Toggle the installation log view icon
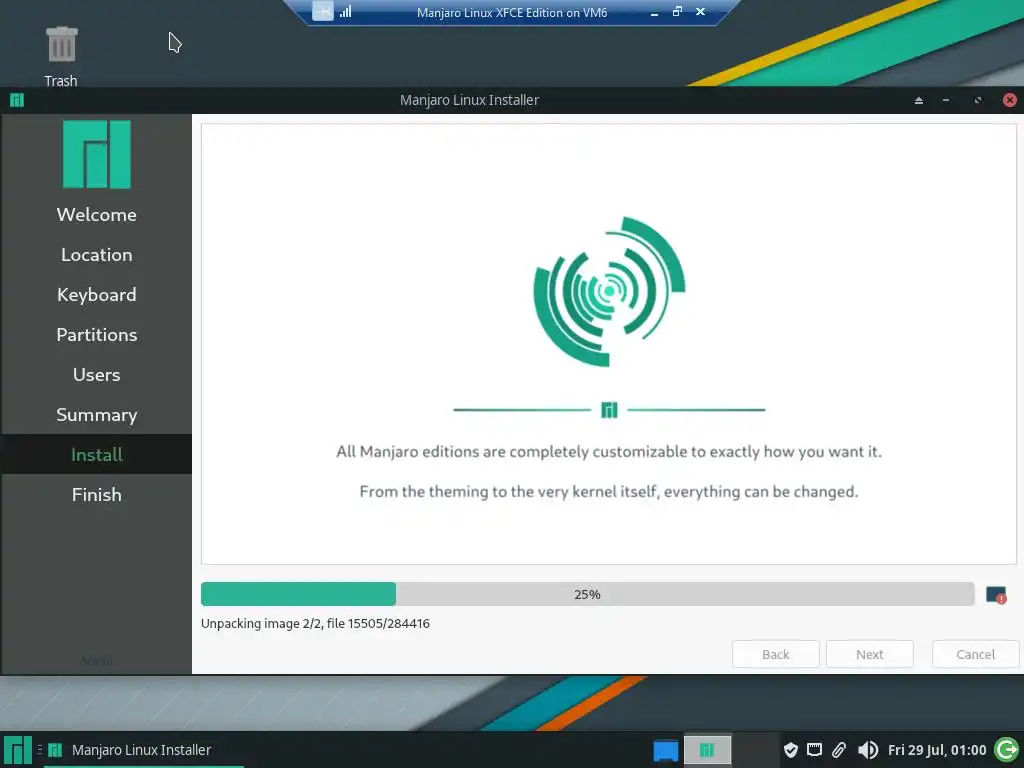The width and height of the screenshot is (1024, 768). tap(996, 595)
